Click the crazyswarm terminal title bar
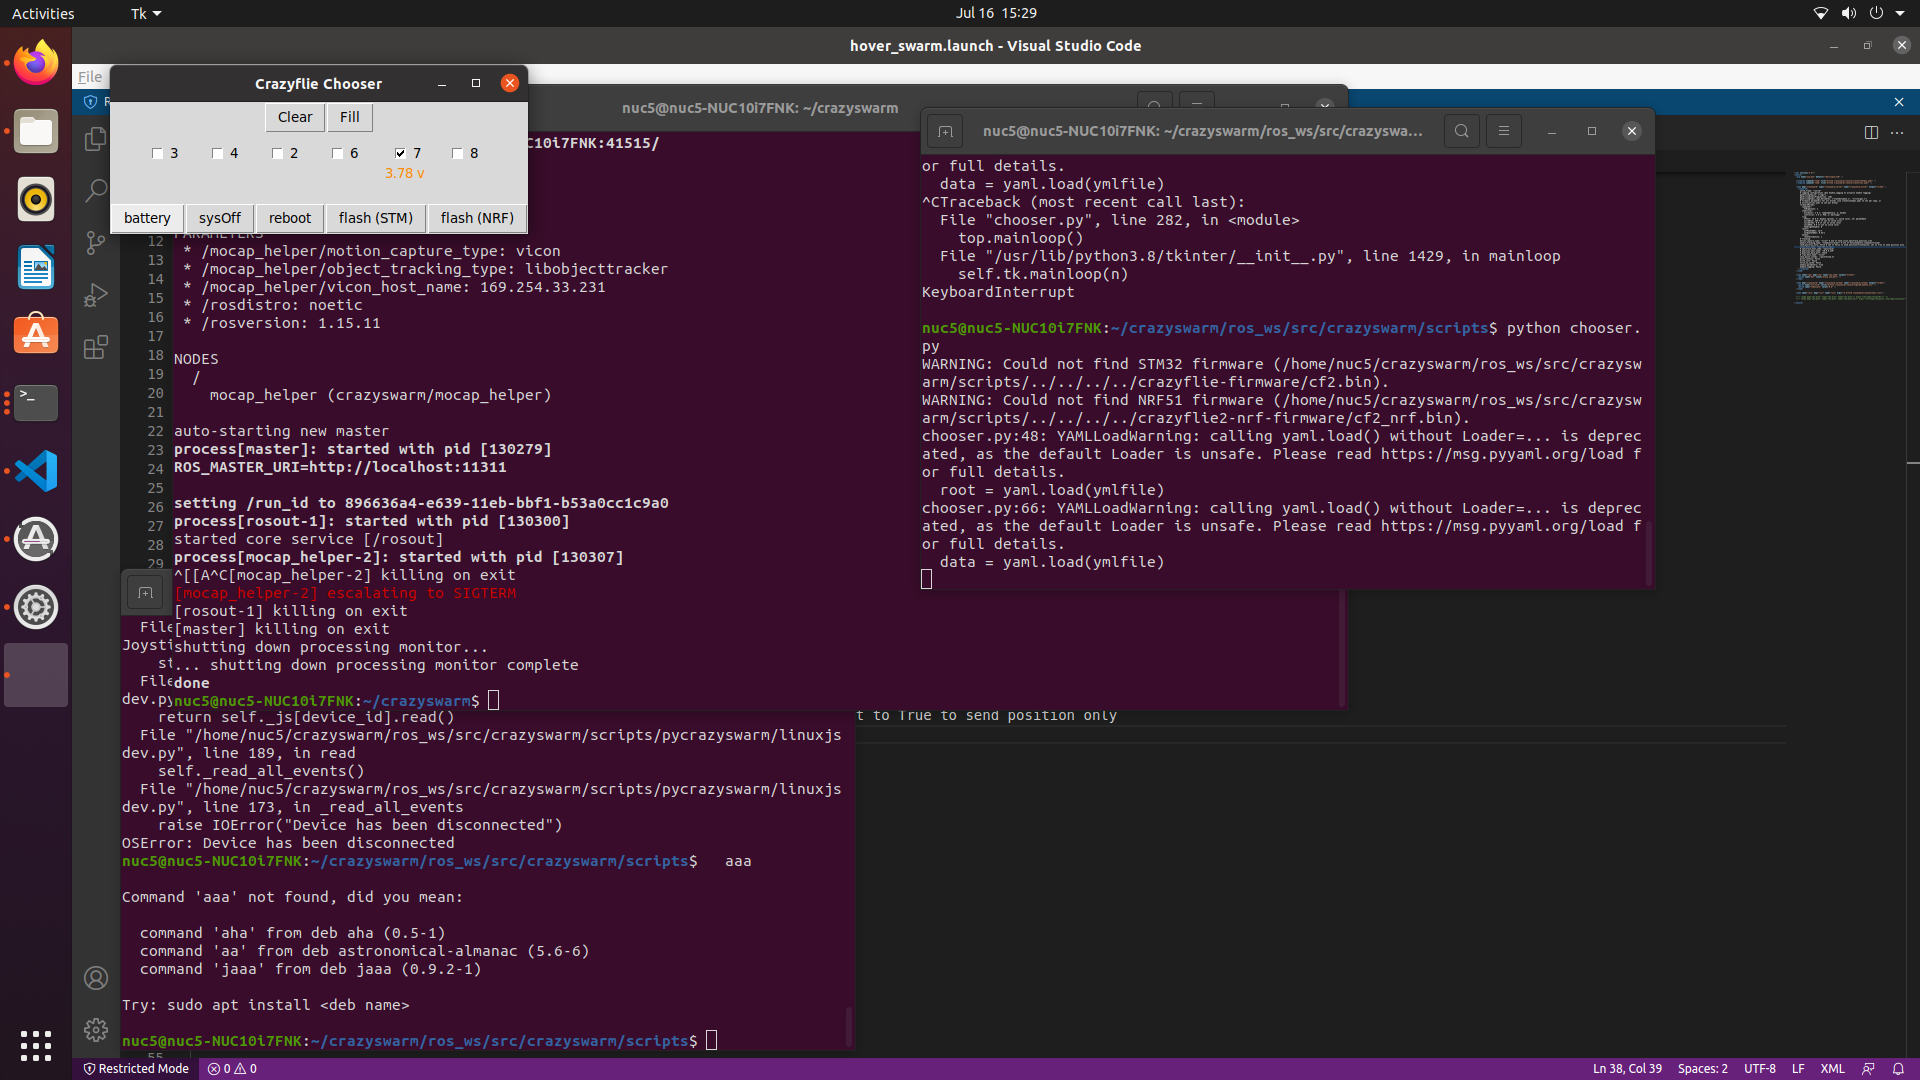1920x1080 pixels. (x=760, y=108)
